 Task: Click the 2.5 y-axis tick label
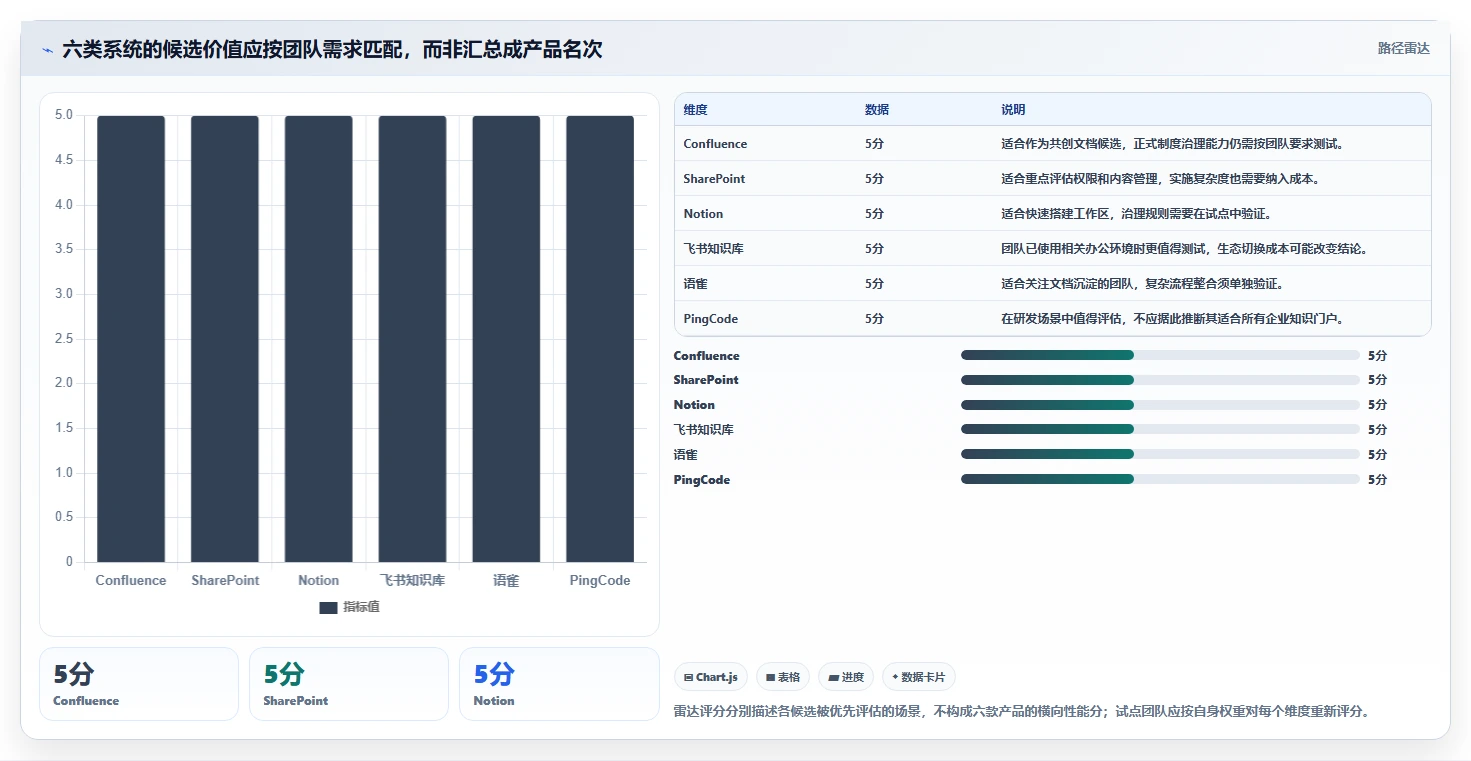[64, 339]
